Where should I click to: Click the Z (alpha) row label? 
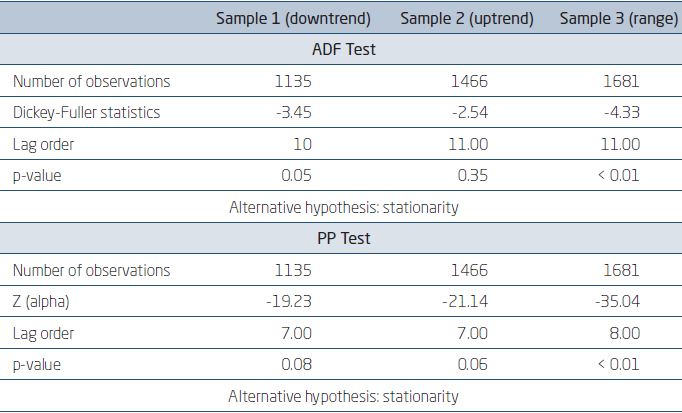[x=44, y=302]
